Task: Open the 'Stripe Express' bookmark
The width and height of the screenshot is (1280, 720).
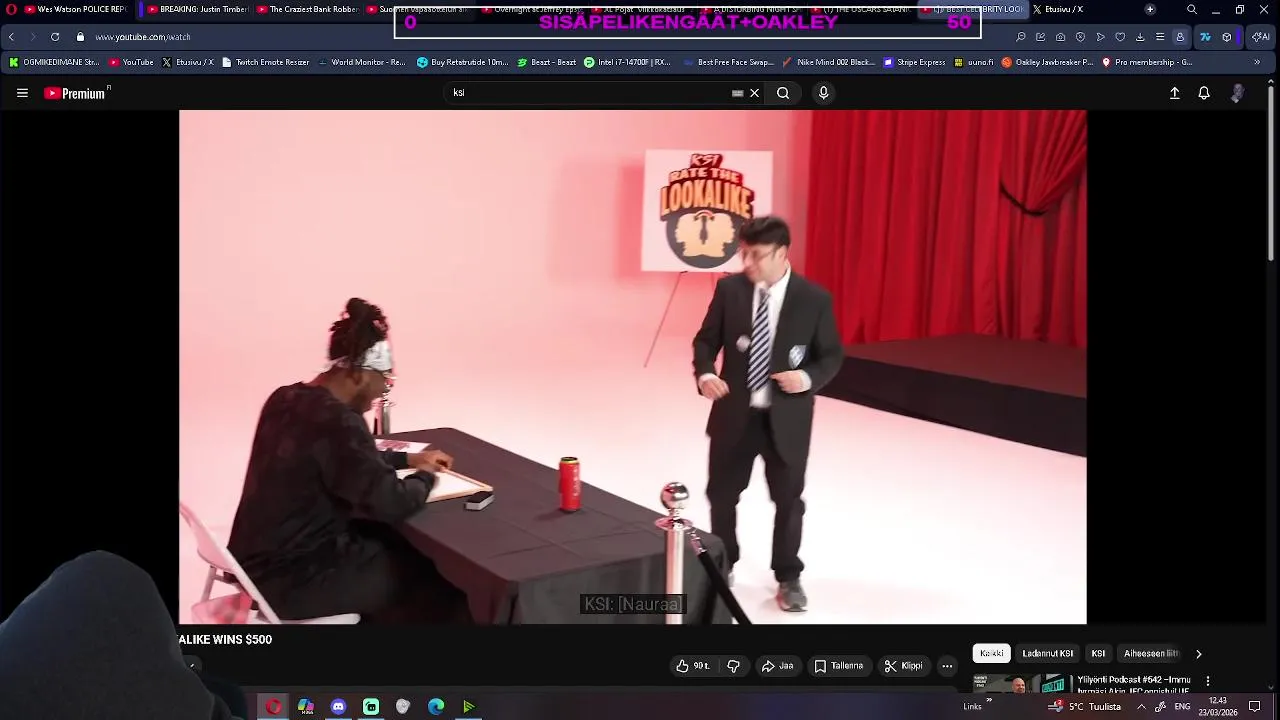Action: tap(914, 62)
